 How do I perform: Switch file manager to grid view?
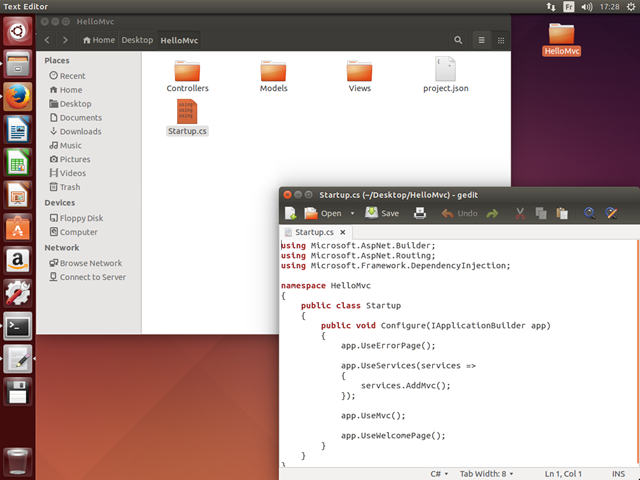coord(502,40)
